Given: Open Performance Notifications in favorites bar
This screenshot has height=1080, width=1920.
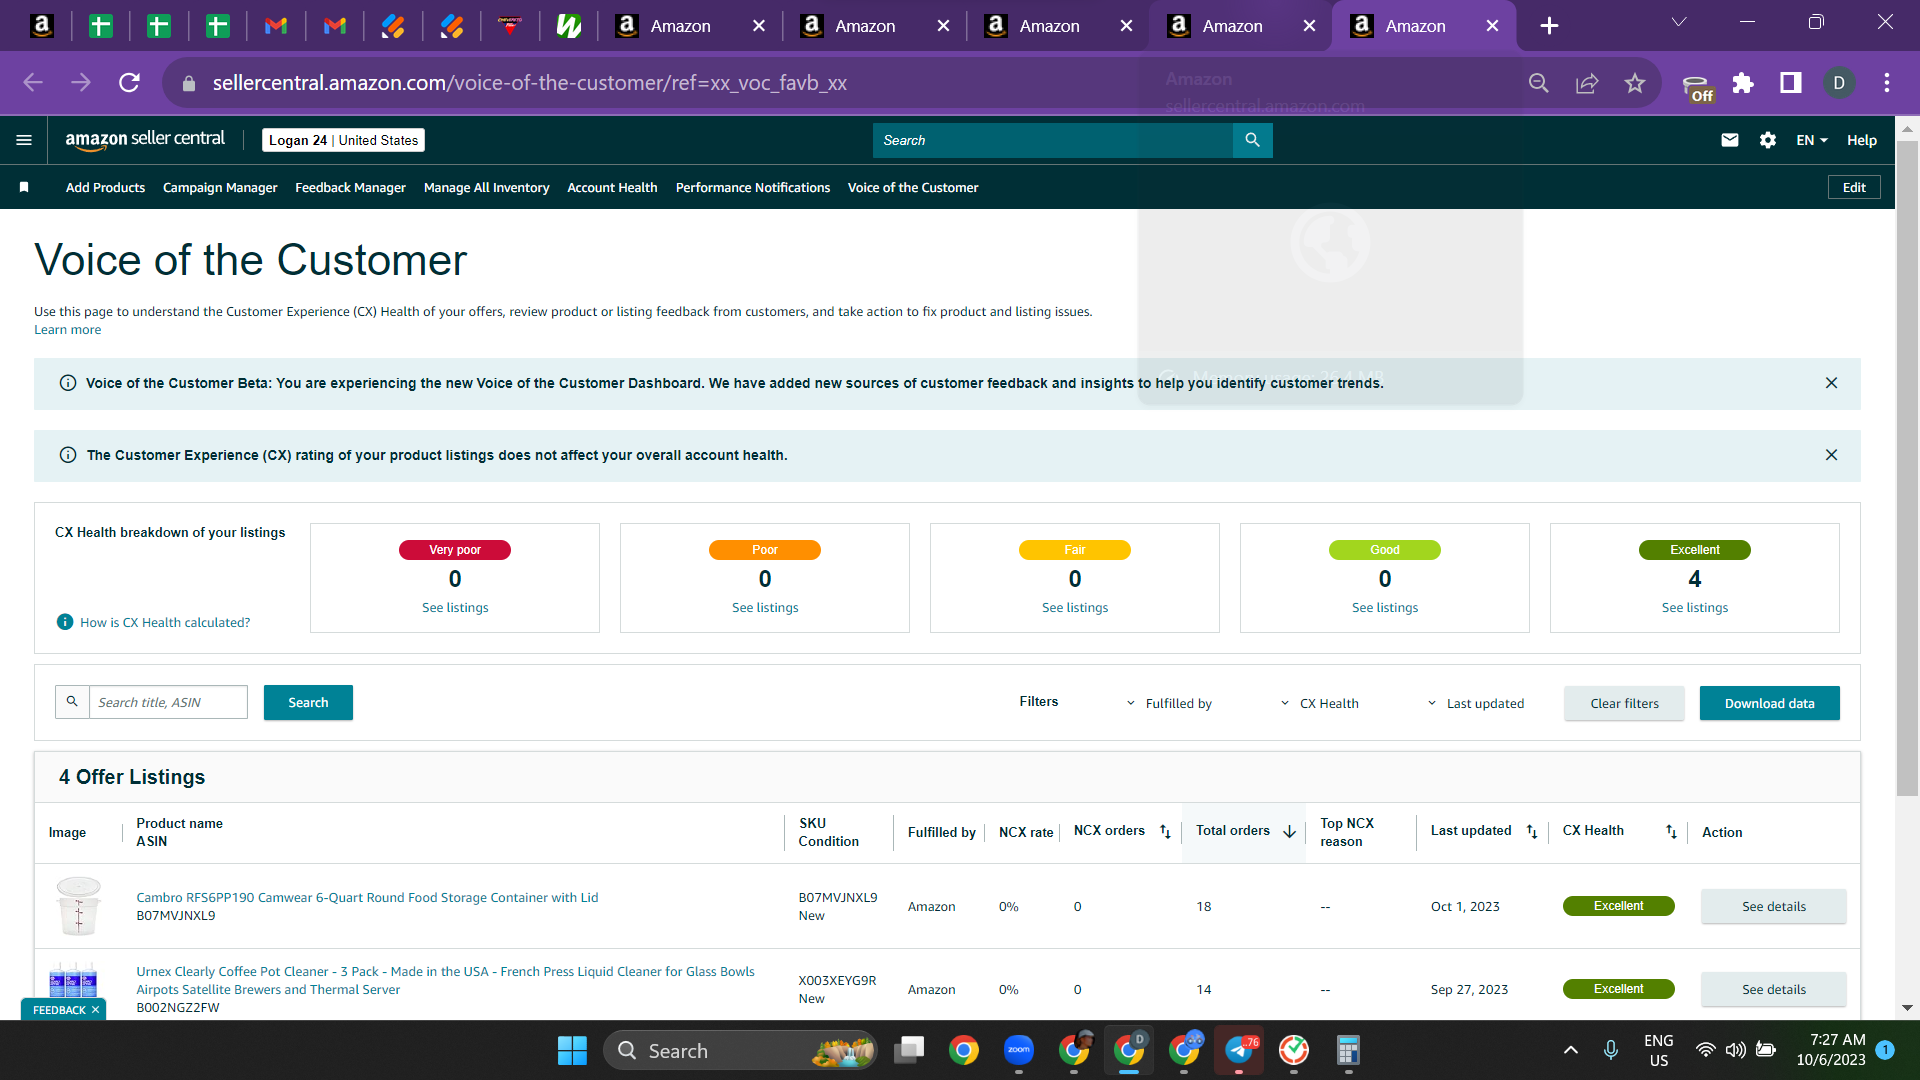Looking at the screenshot, I should click(753, 187).
